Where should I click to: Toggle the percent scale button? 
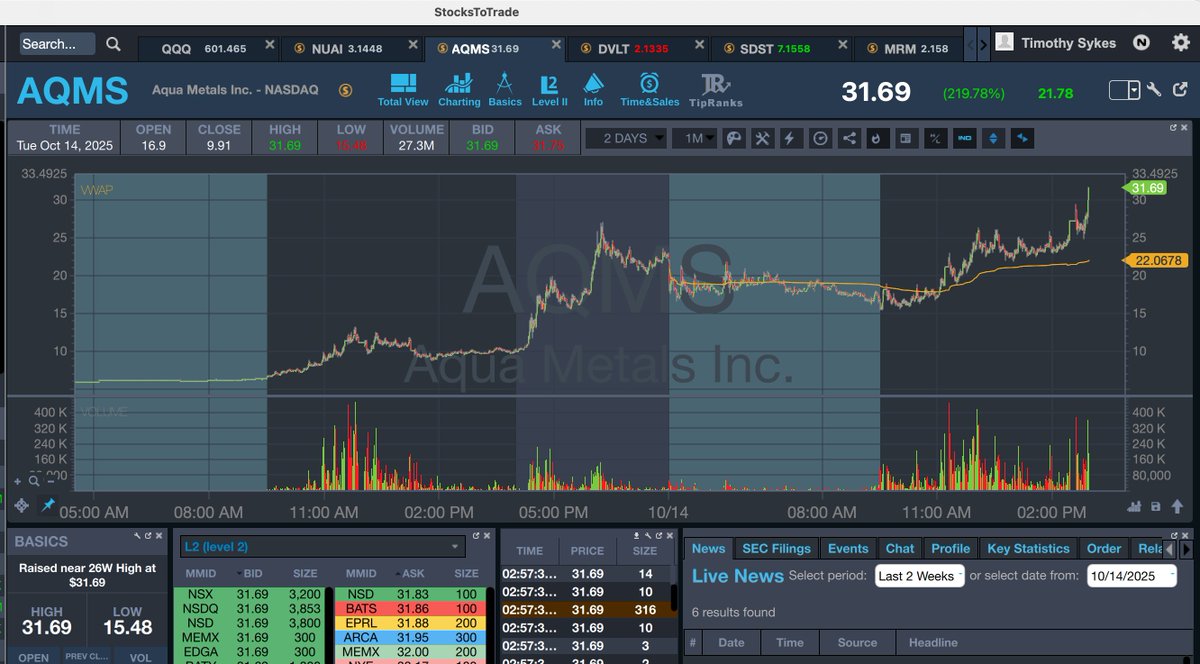[935, 138]
